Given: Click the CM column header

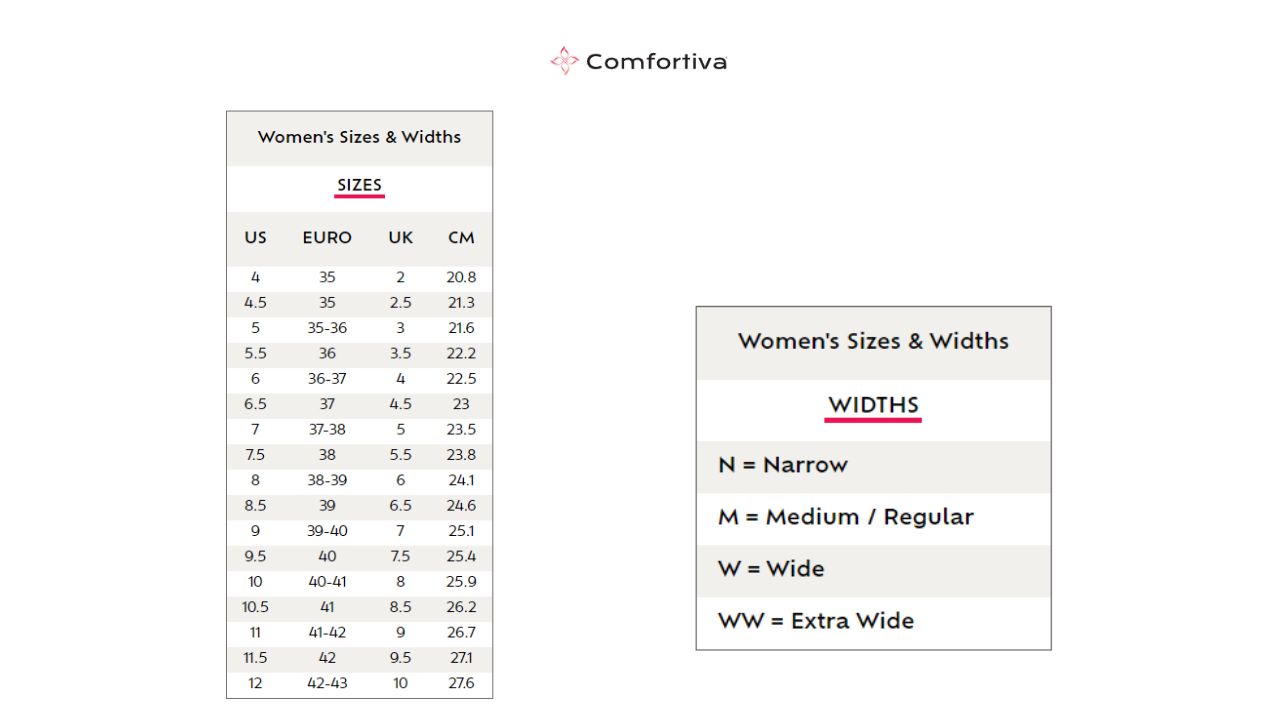Looking at the screenshot, I should 461,238.
